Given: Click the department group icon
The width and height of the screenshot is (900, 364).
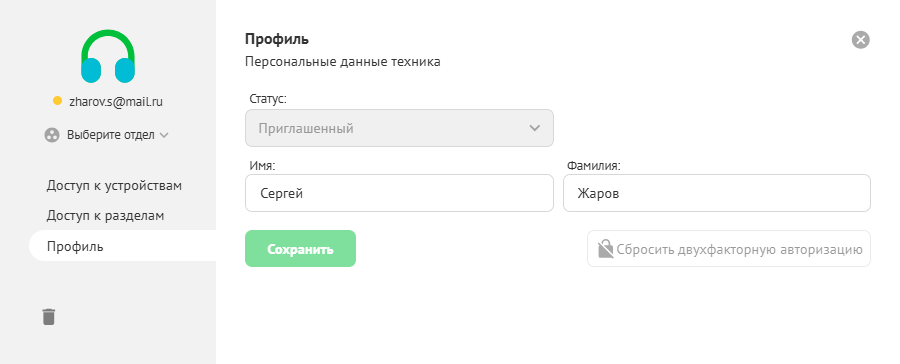Looking at the screenshot, I should (52, 135).
